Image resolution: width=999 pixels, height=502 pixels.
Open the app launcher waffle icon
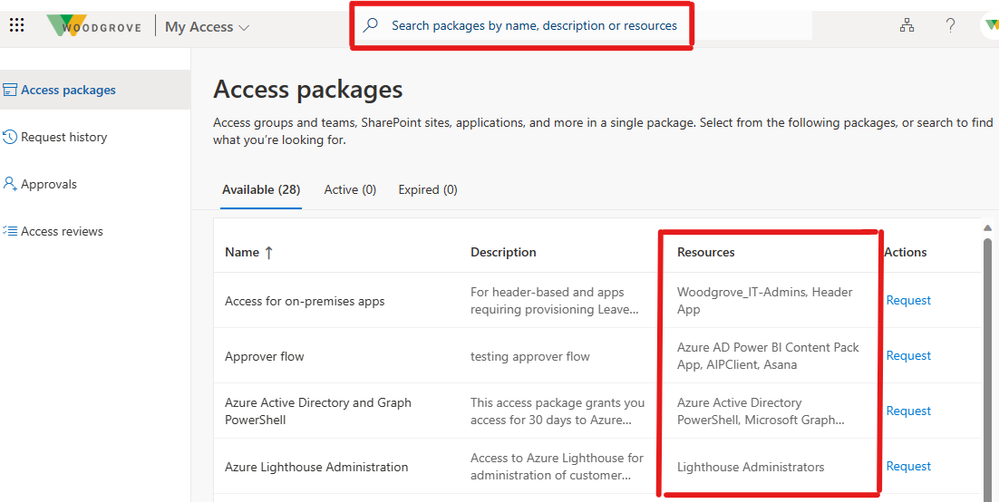[16, 26]
